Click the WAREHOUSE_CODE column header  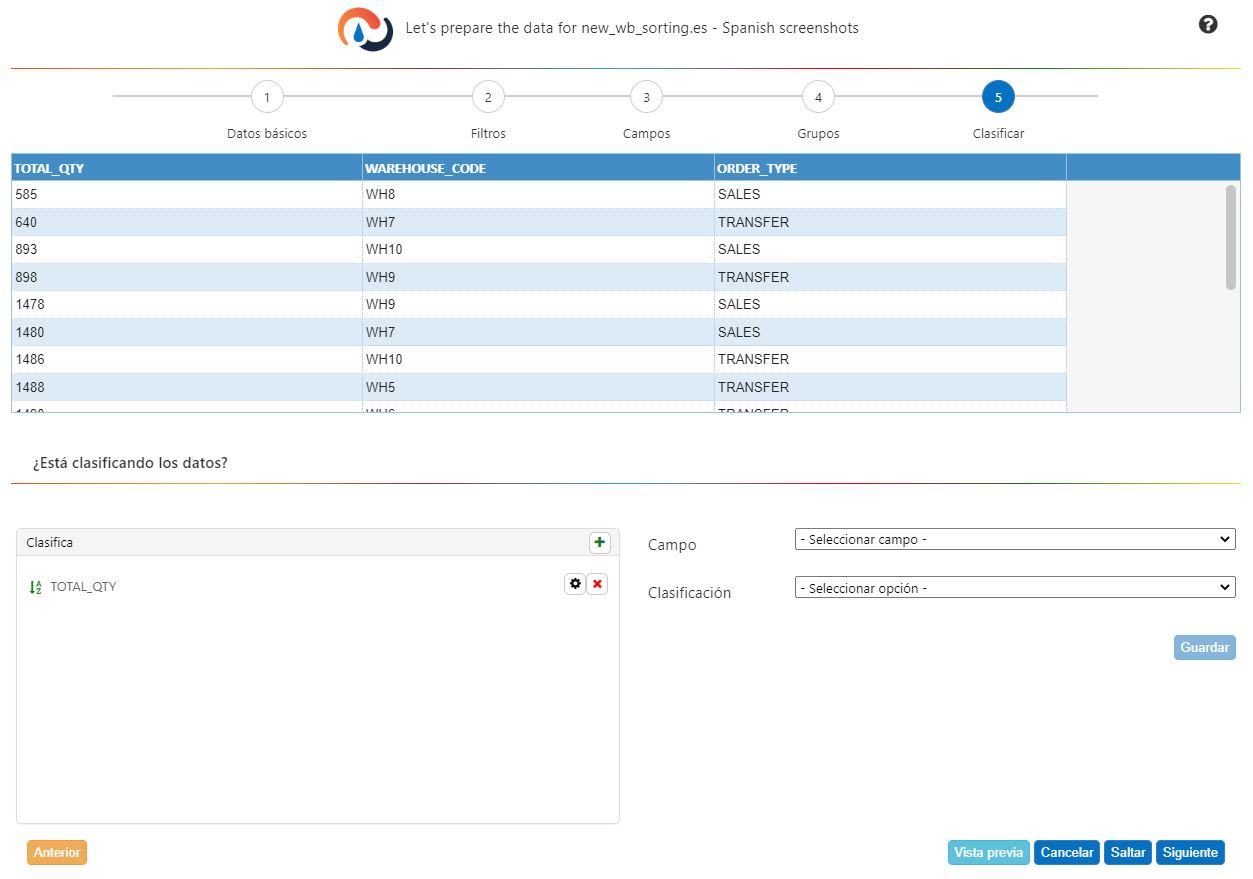tap(538, 168)
